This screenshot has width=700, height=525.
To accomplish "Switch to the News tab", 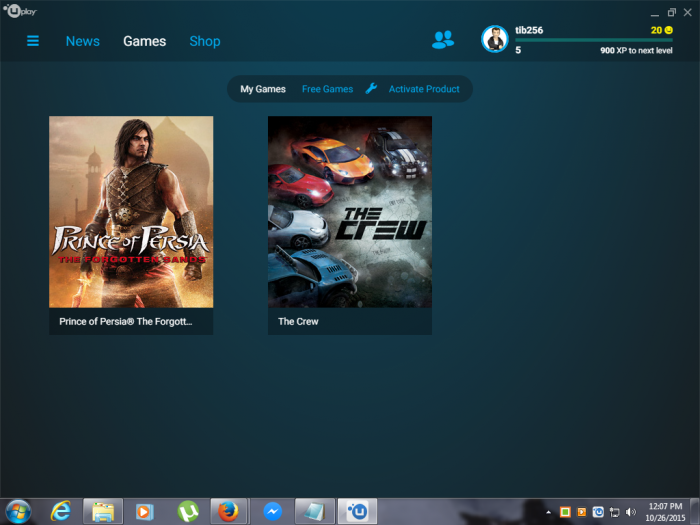I will coord(83,41).
